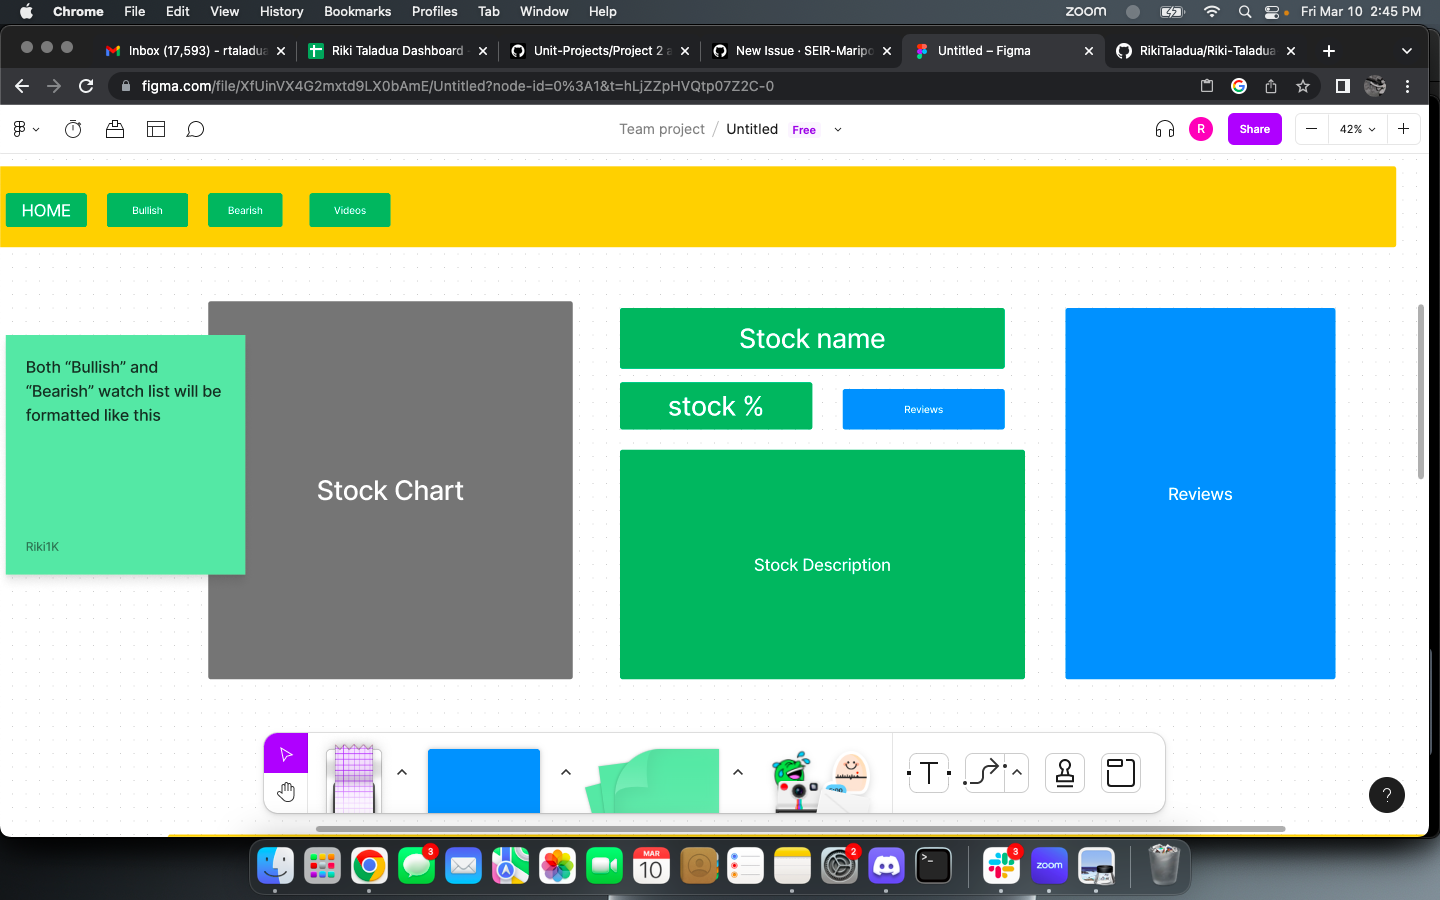Open the zoom percentage dropdown
The width and height of the screenshot is (1440, 900).
pyautogui.click(x=1355, y=129)
